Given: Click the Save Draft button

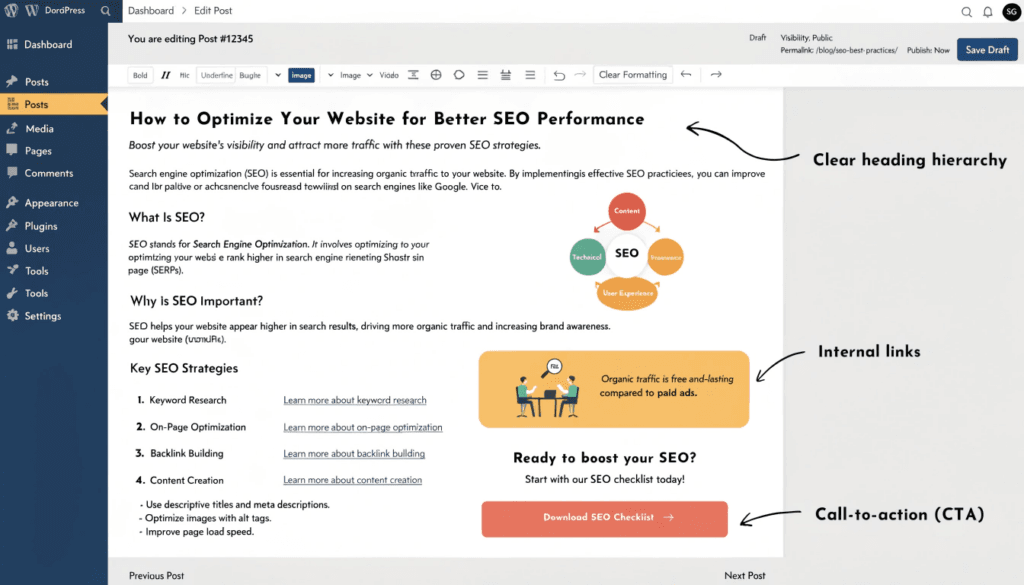Looking at the screenshot, I should pyautogui.click(x=987, y=50).
